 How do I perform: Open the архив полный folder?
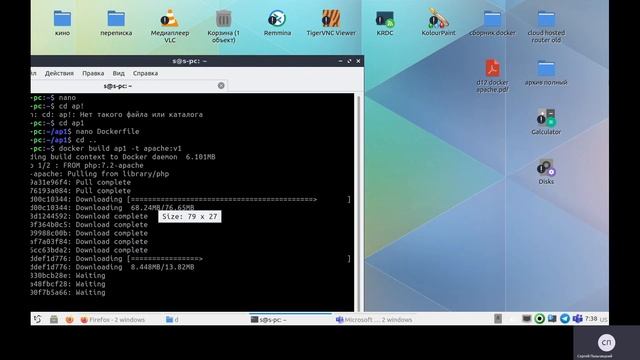(546, 73)
